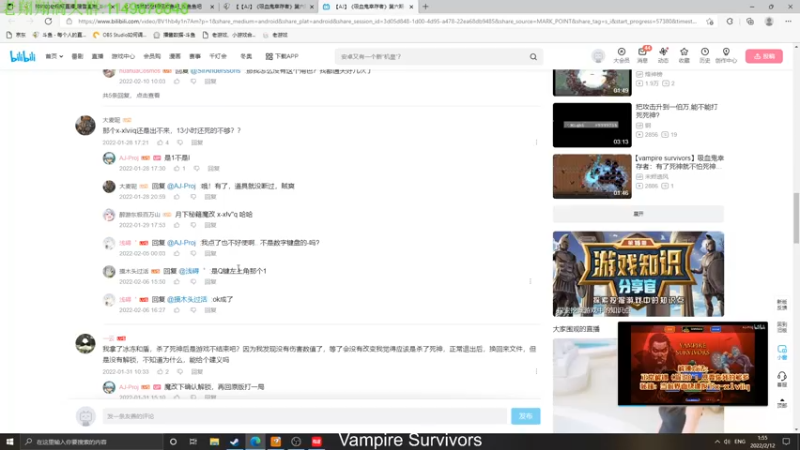This screenshot has width=800, height=450.
Task: Like the reply 我点了也不好使啊
Action: (x=177, y=253)
